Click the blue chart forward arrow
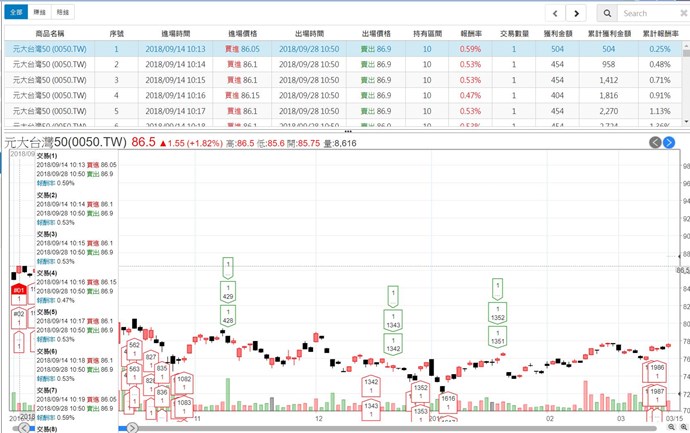Screen dimensions: 690x433 point(670,143)
